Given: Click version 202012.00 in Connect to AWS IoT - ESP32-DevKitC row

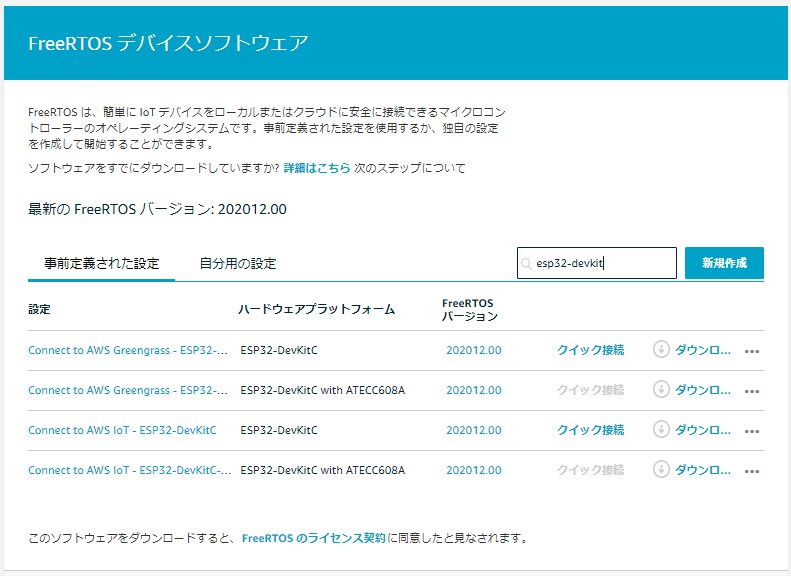Looking at the screenshot, I should 474,430.
